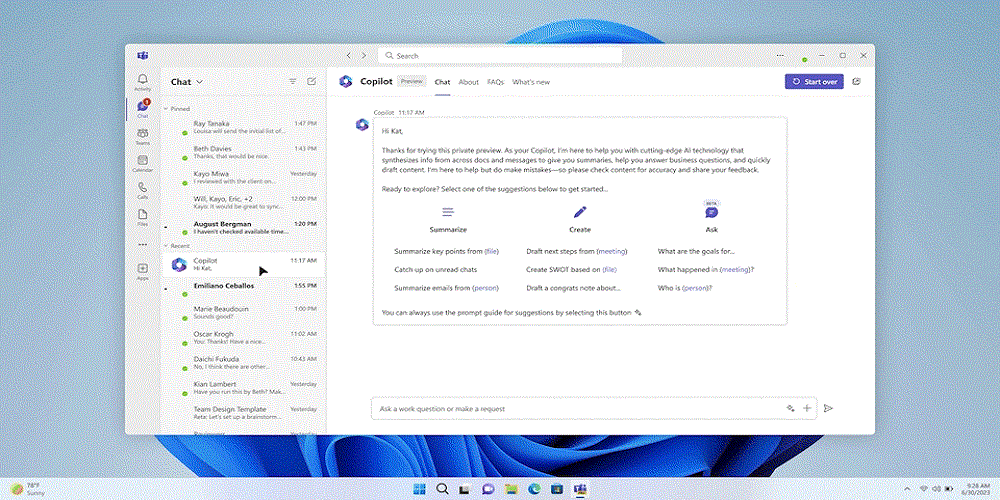
Task: Open Windows Start menu
Action: coord(420,489)
